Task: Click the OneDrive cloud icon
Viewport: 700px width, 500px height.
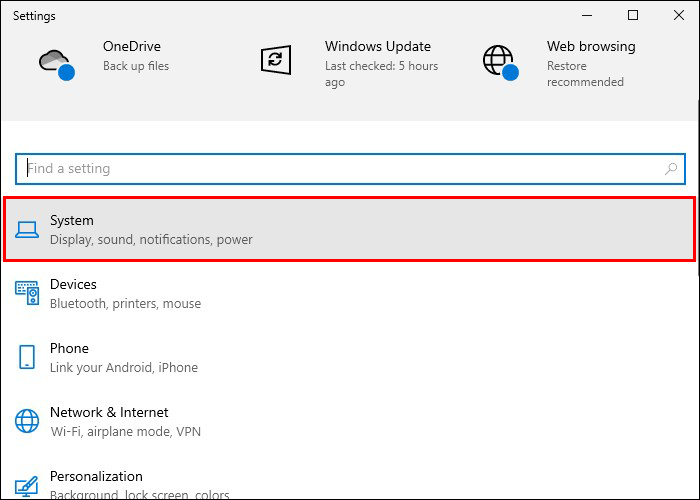Action: click(55, 62)
